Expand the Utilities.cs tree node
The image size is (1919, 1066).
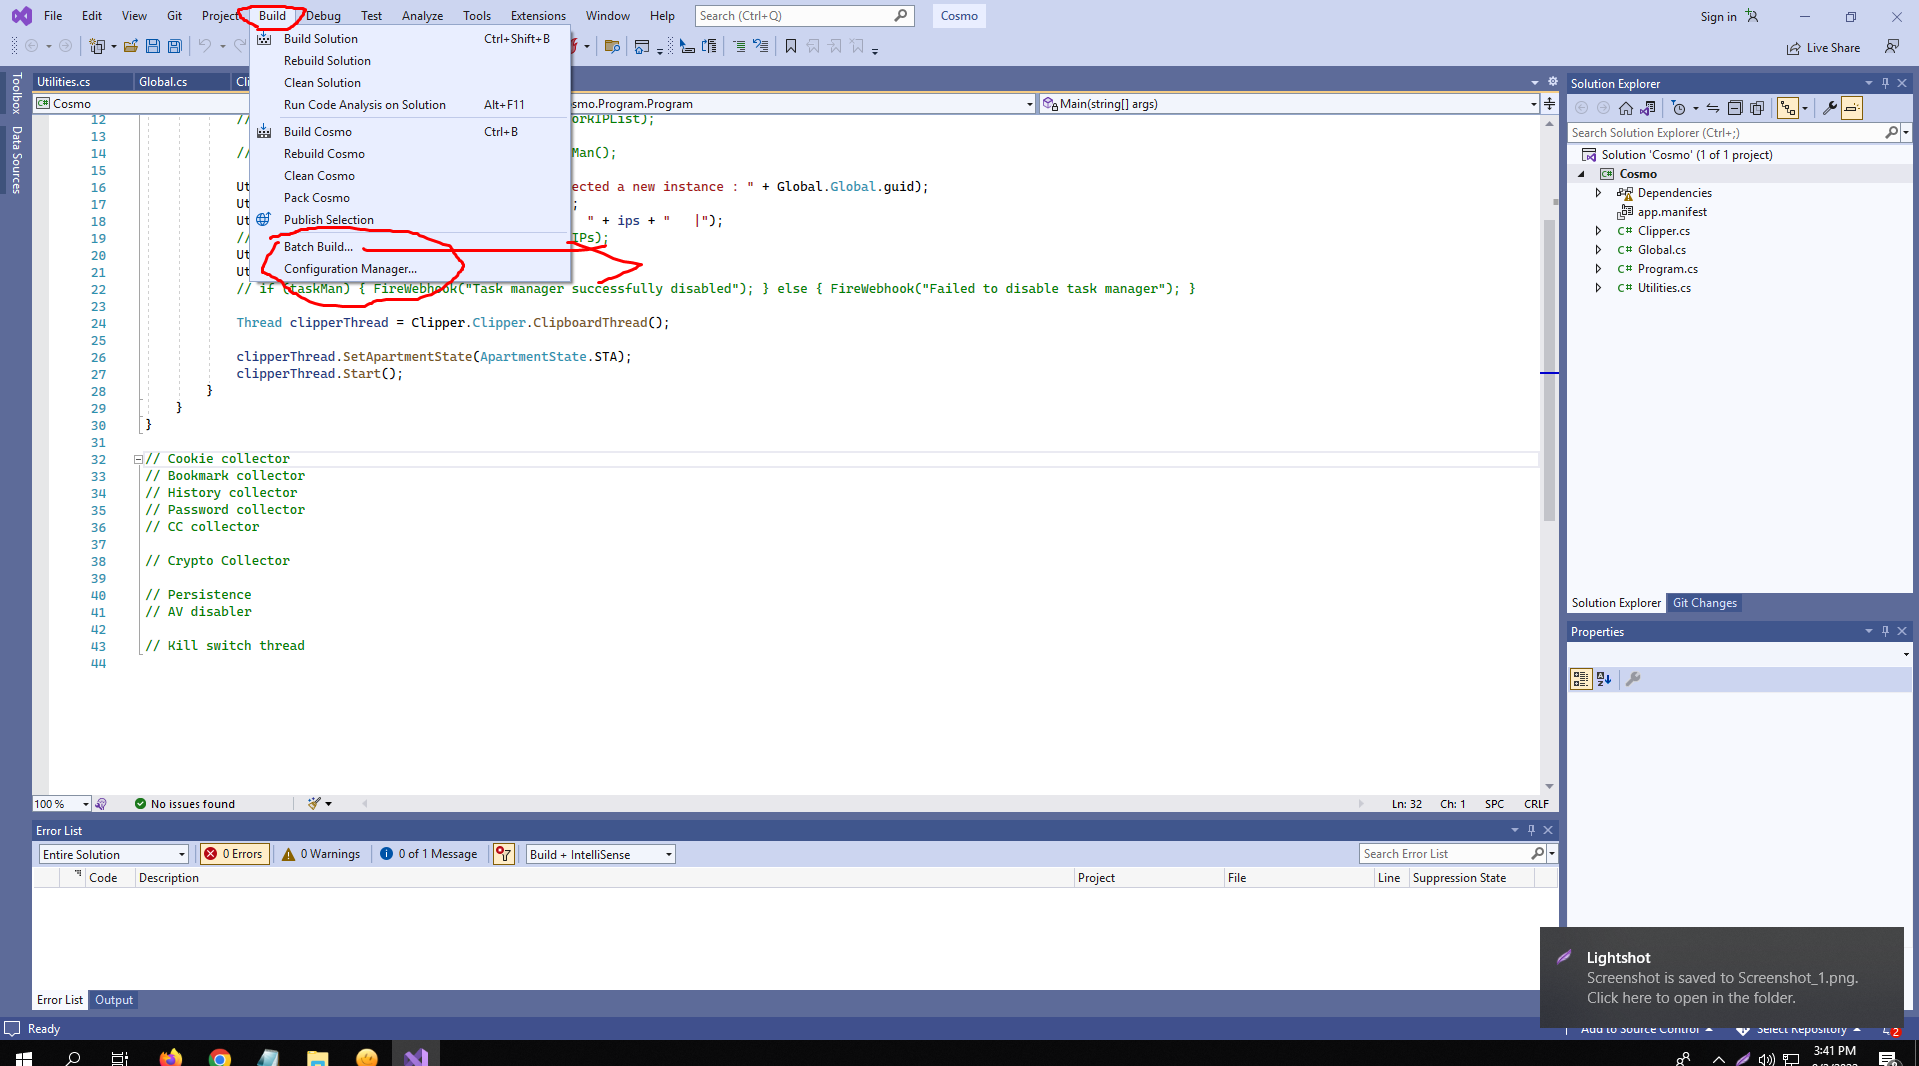click(1598, 288)
